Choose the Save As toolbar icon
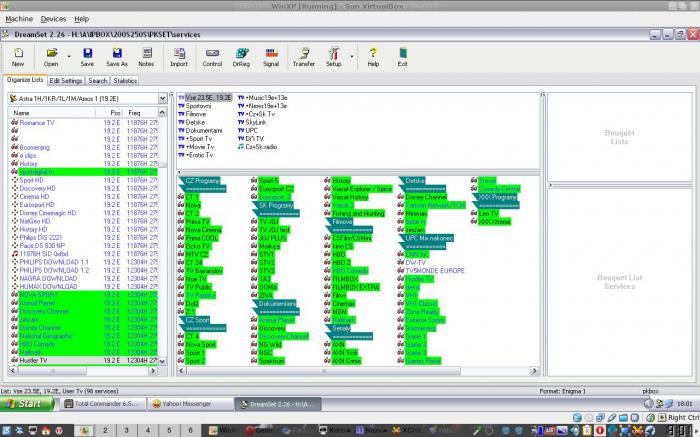 117,57
